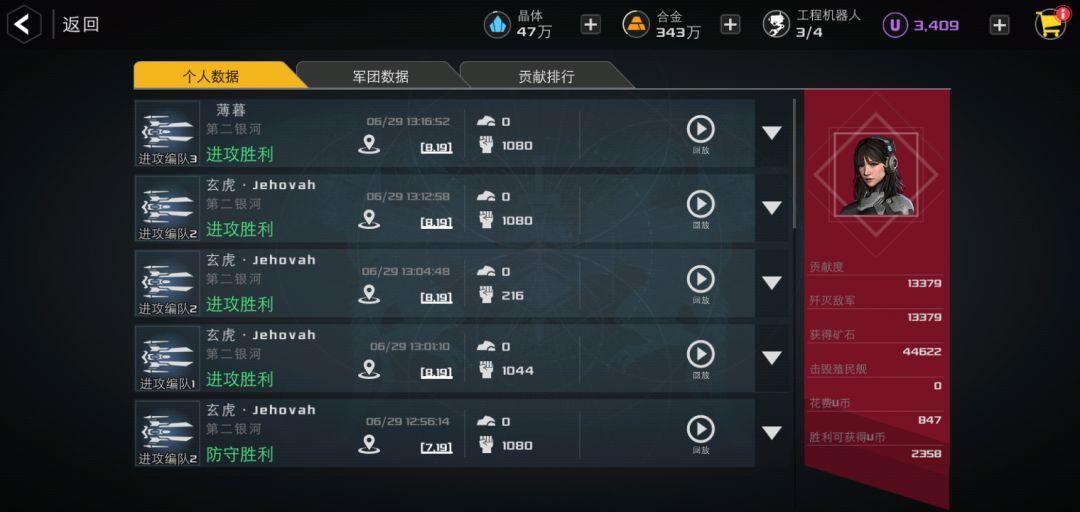Click the commander portrait avatar
Viewport: 1080px width, 512px height.
coord(876,175)
